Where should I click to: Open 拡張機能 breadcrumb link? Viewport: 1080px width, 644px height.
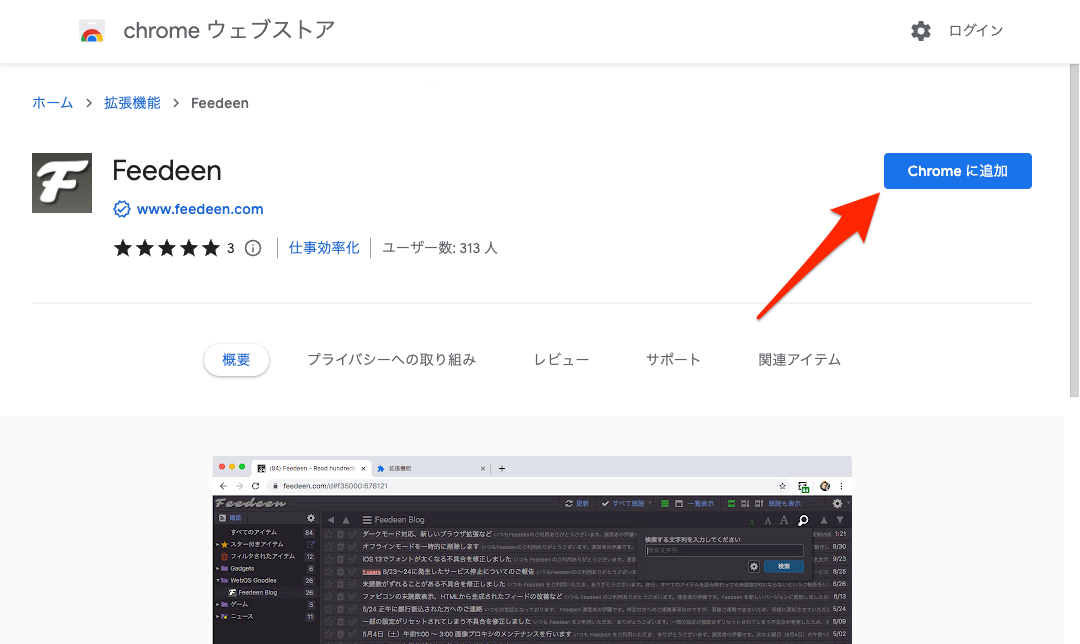pyautogui.click(x=132, y=103)
